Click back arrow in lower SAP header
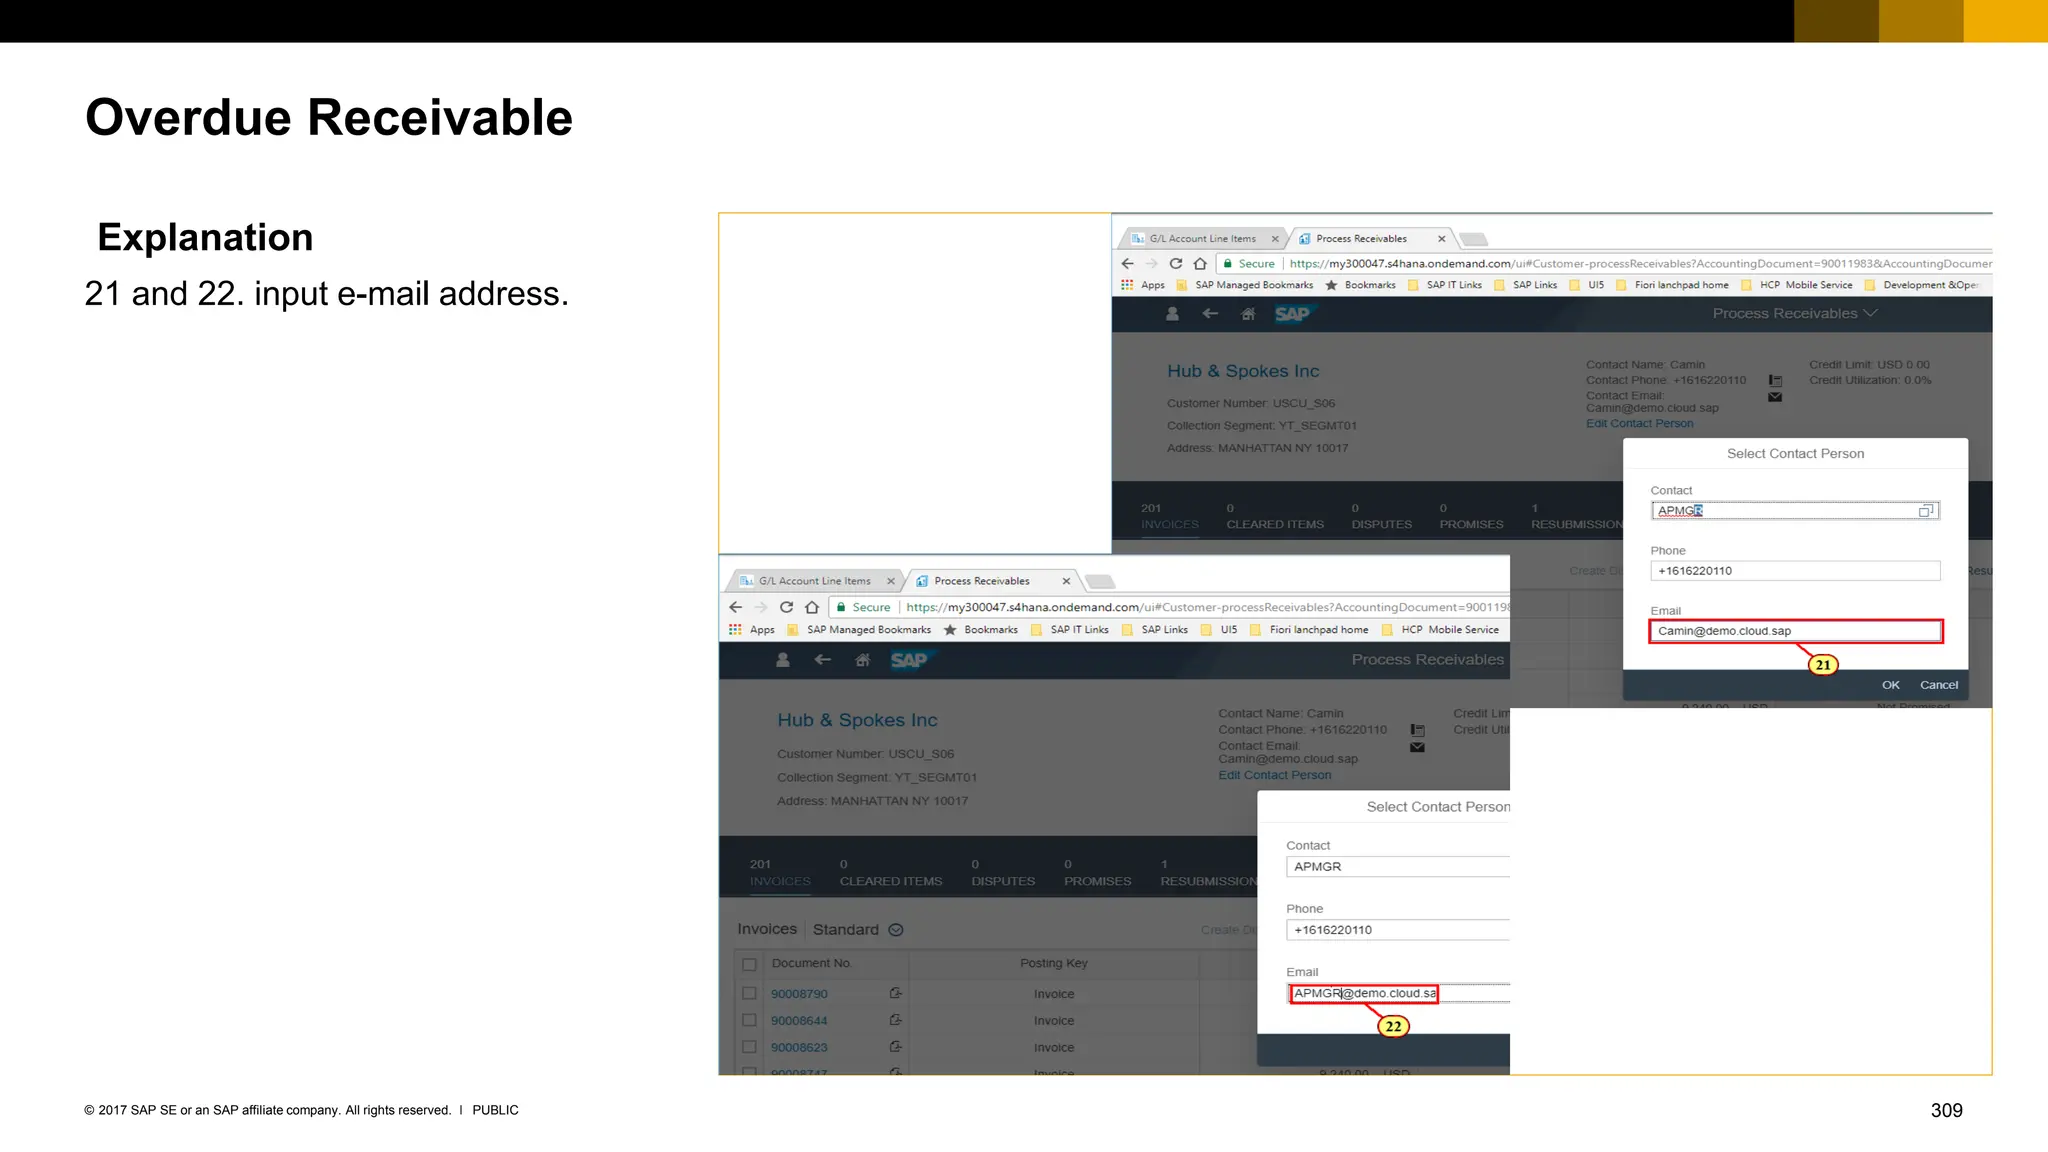This screenshot has width=2048, height=1152. coord(822,660)
